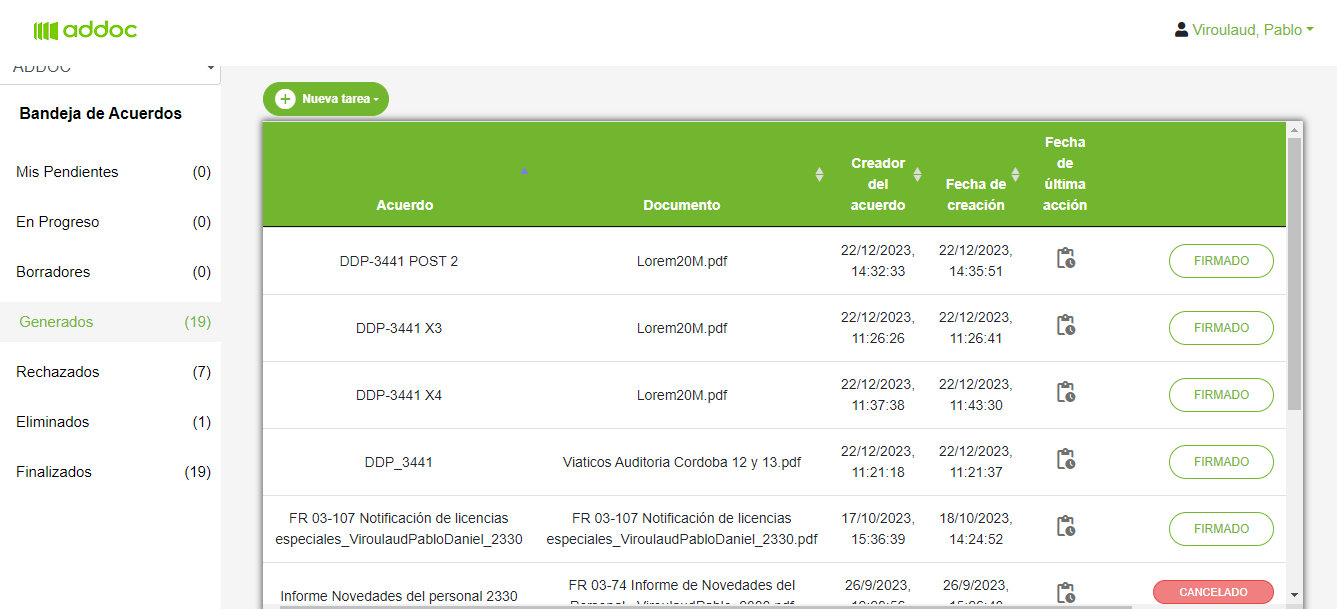1337x609 pixels.
Task: Sort table by Acuerdo column arrow
Action: [x=524, y=171]
